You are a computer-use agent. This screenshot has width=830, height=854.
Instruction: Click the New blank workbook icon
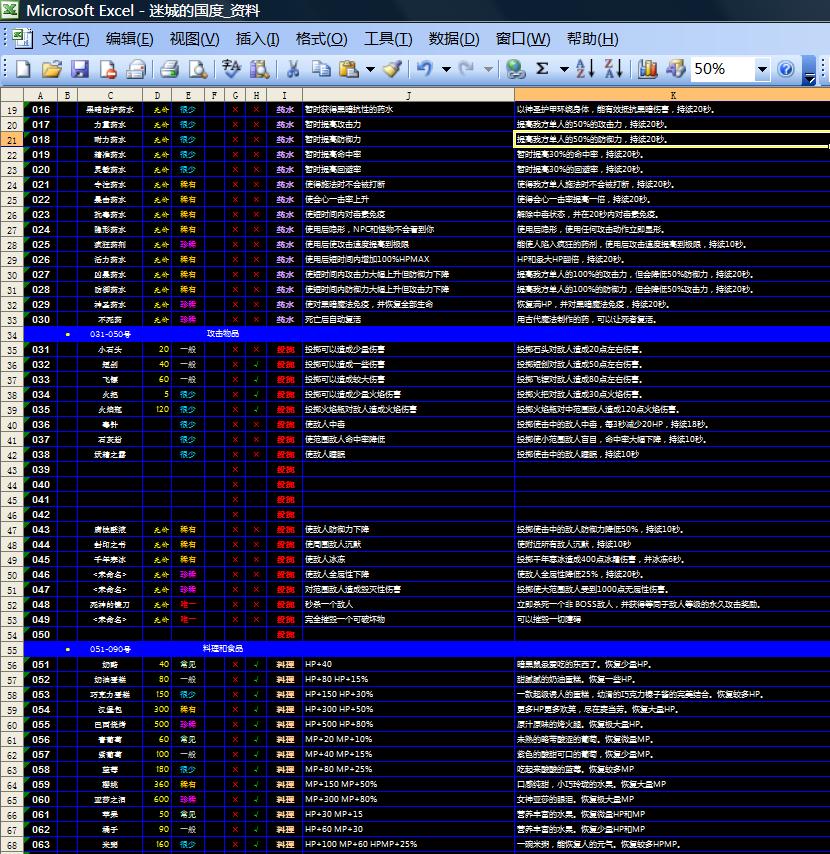tap(23, 69)
